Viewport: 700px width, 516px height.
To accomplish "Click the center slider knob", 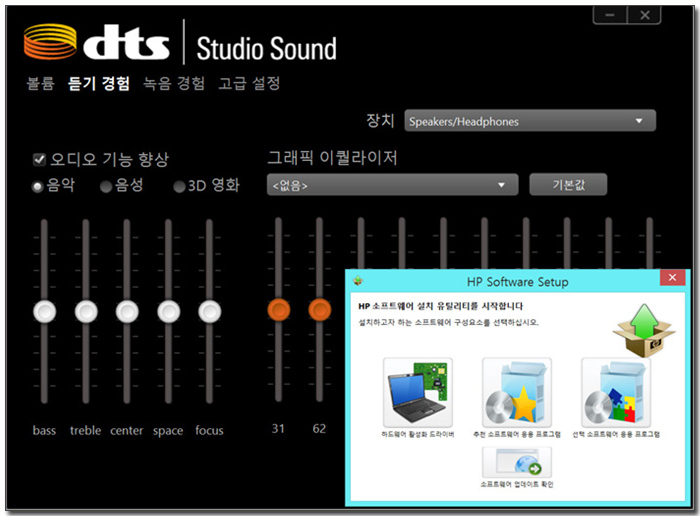I will [x=127, y=311].
